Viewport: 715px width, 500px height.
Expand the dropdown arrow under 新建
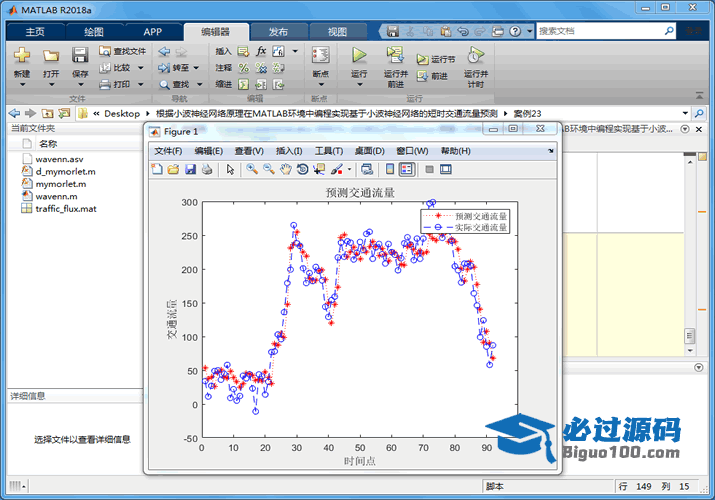tap(22, 85)
